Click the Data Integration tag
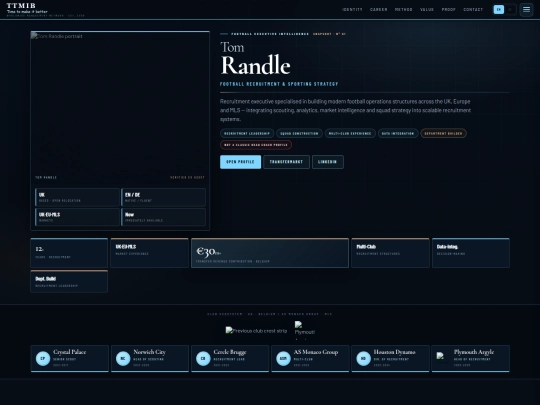The image size is (540, 405). [398, 133]
